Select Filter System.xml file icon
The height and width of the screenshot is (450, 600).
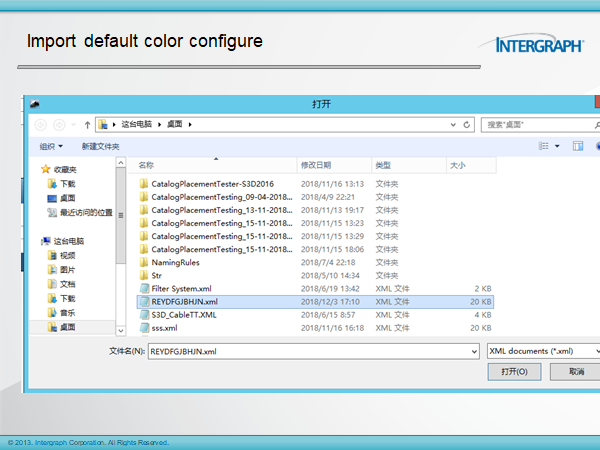(x=144, y=289)
